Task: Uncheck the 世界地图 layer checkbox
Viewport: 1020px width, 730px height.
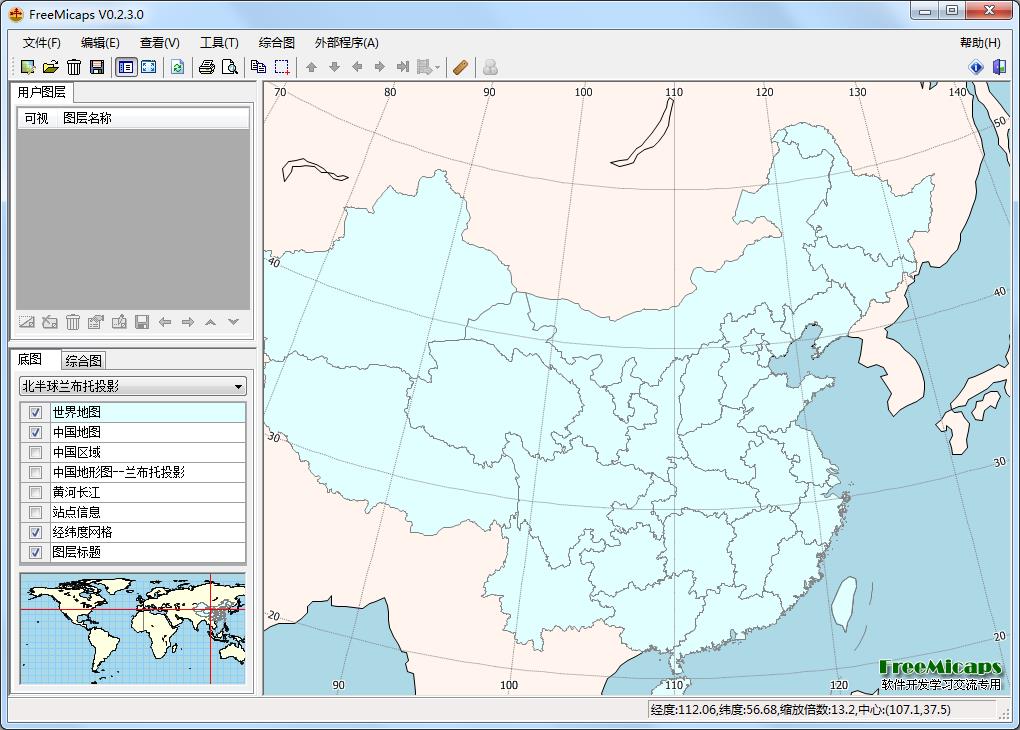Action: pos(36,412)
